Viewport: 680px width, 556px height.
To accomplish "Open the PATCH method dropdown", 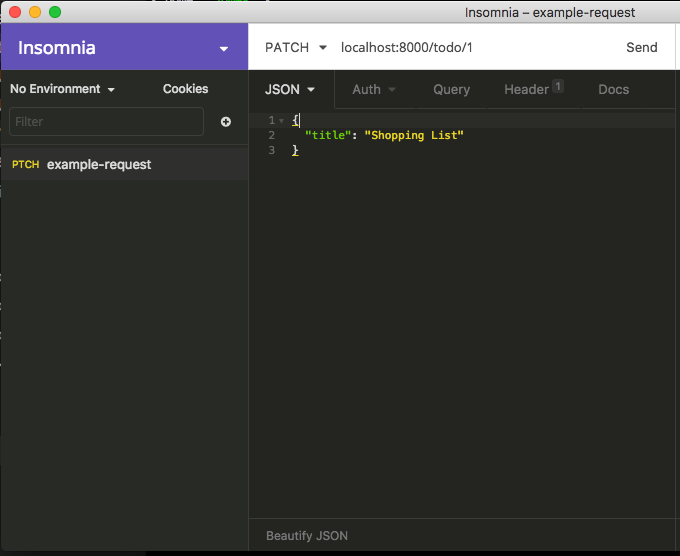I will pyautogui.click(x=295, y=47).
